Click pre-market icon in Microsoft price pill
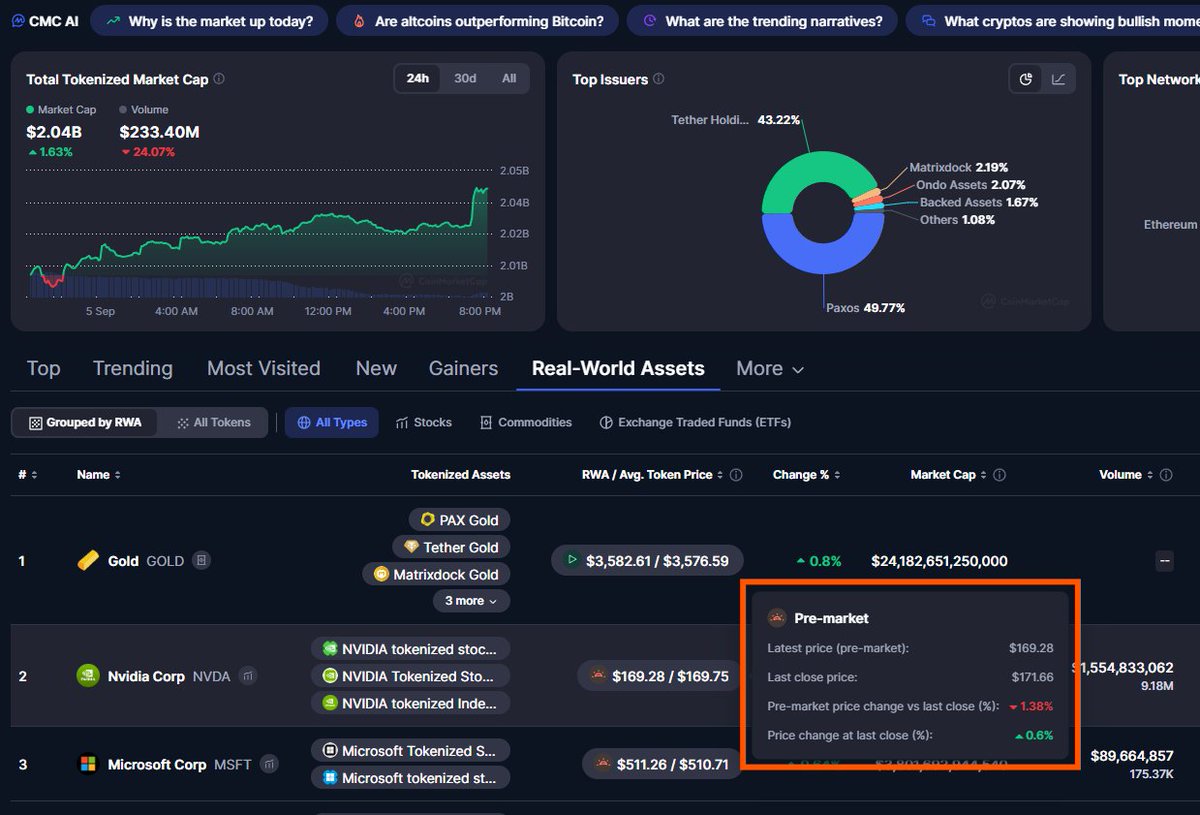Viewport: 1200px width, 815px height. [x=603, y=764]
